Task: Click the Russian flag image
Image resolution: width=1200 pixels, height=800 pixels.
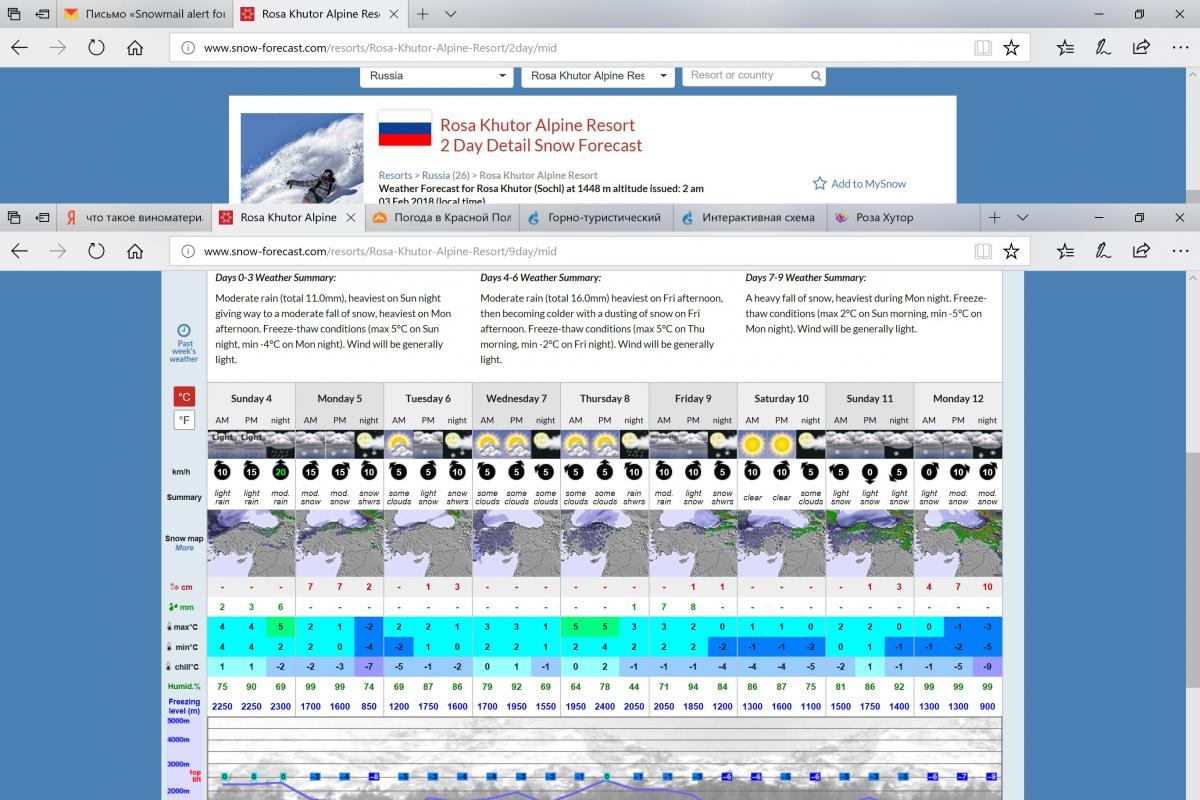Action: [x=404, y=129]
